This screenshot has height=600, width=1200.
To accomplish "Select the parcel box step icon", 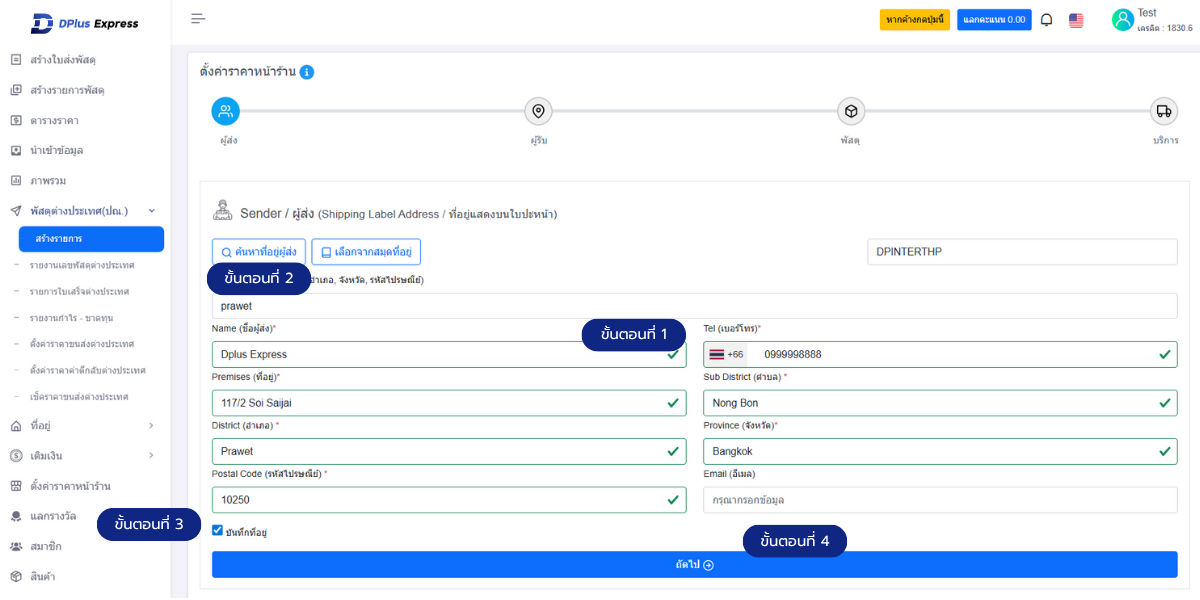I will coord(850,111).
